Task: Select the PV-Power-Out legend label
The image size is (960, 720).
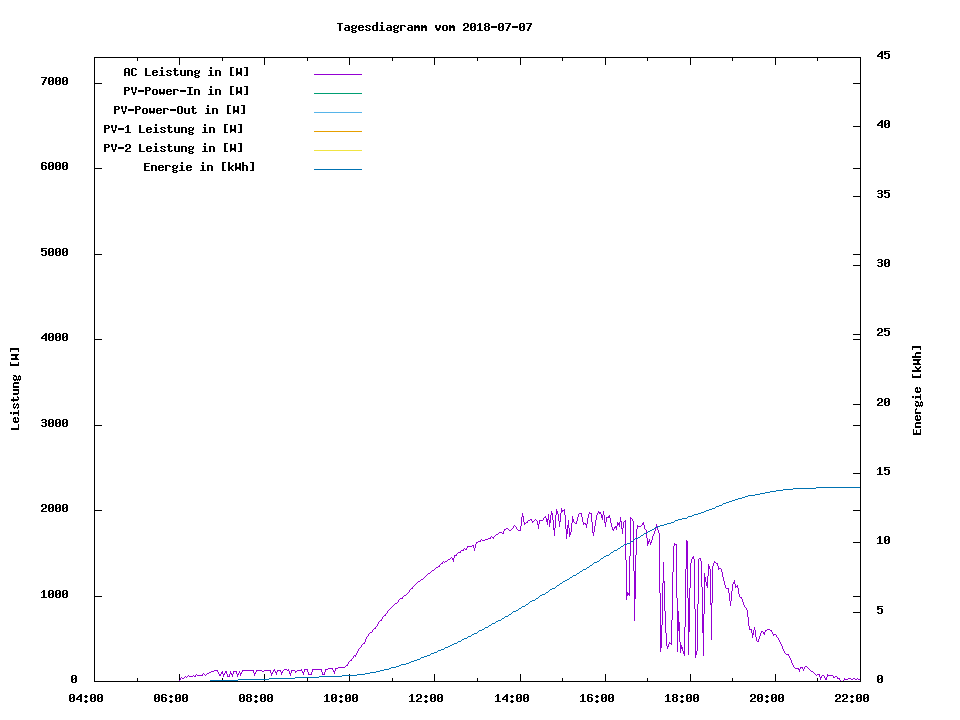Action: point(181,110)
